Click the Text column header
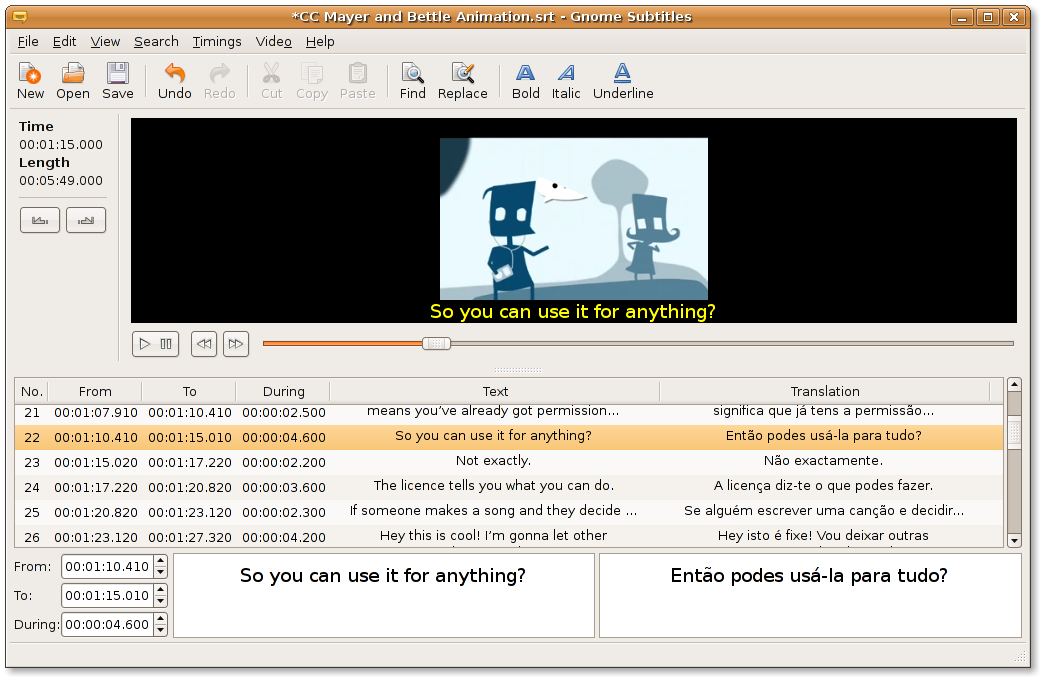 (x=495, y=392)
